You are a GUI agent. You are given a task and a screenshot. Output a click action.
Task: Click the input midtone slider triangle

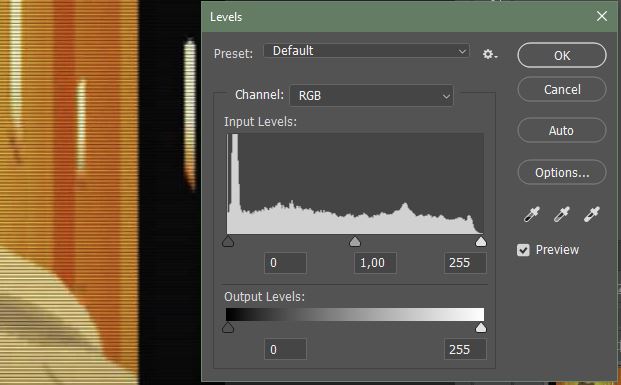tap(355, 242)
